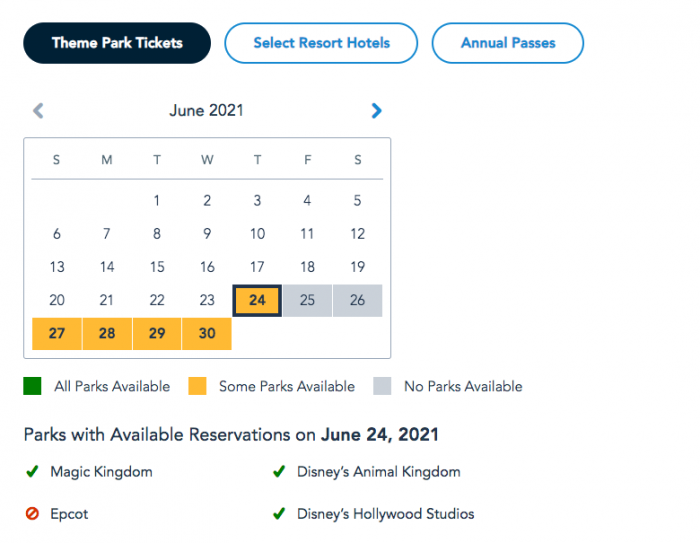Select June 27 on the calendar
700x543 pixels.
57,334
